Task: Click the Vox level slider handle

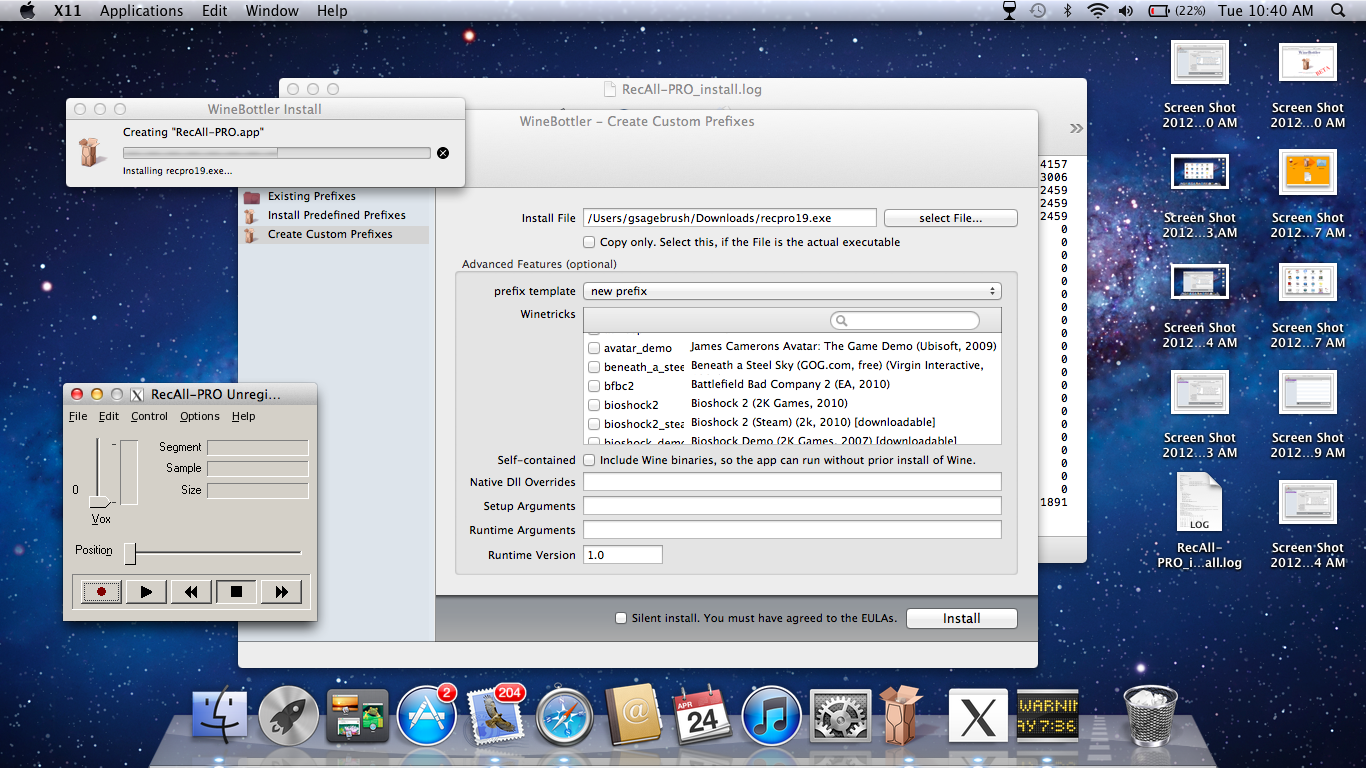Action: (x=100, y=501)
